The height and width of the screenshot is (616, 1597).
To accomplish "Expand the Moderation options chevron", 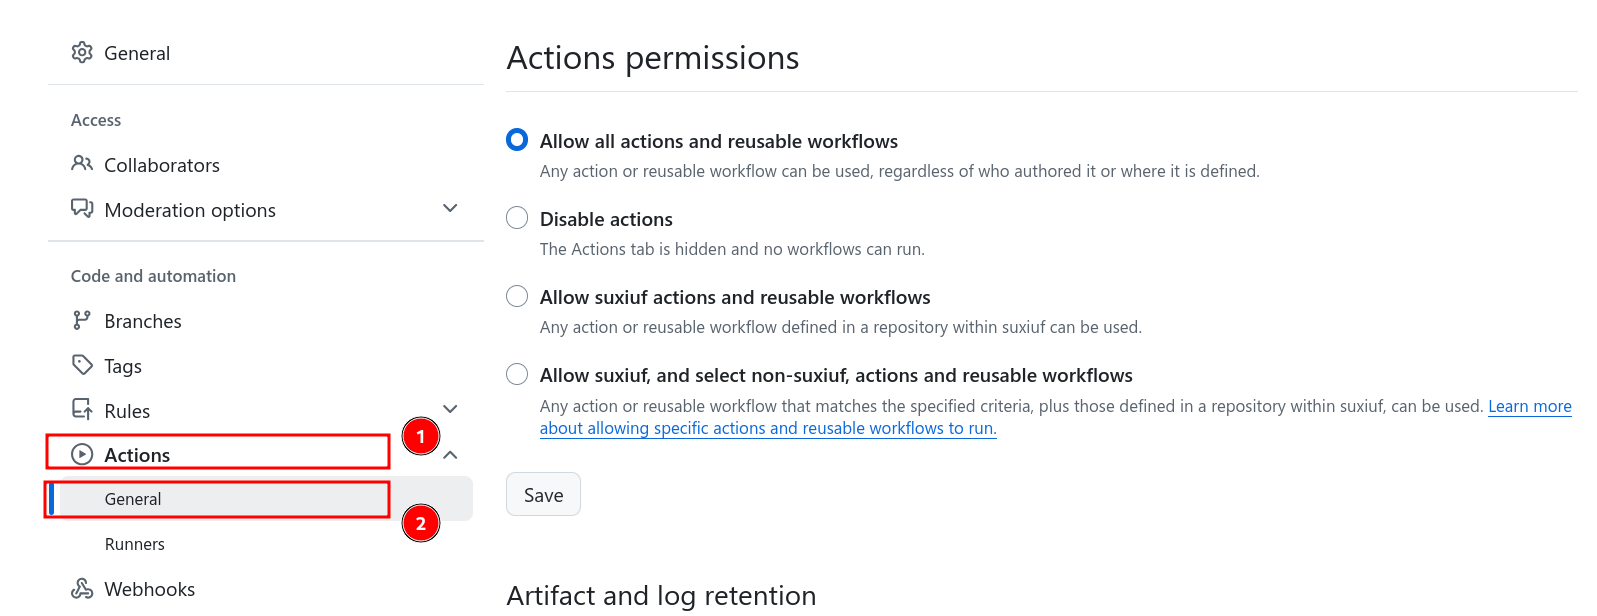I will pos(450,208).
